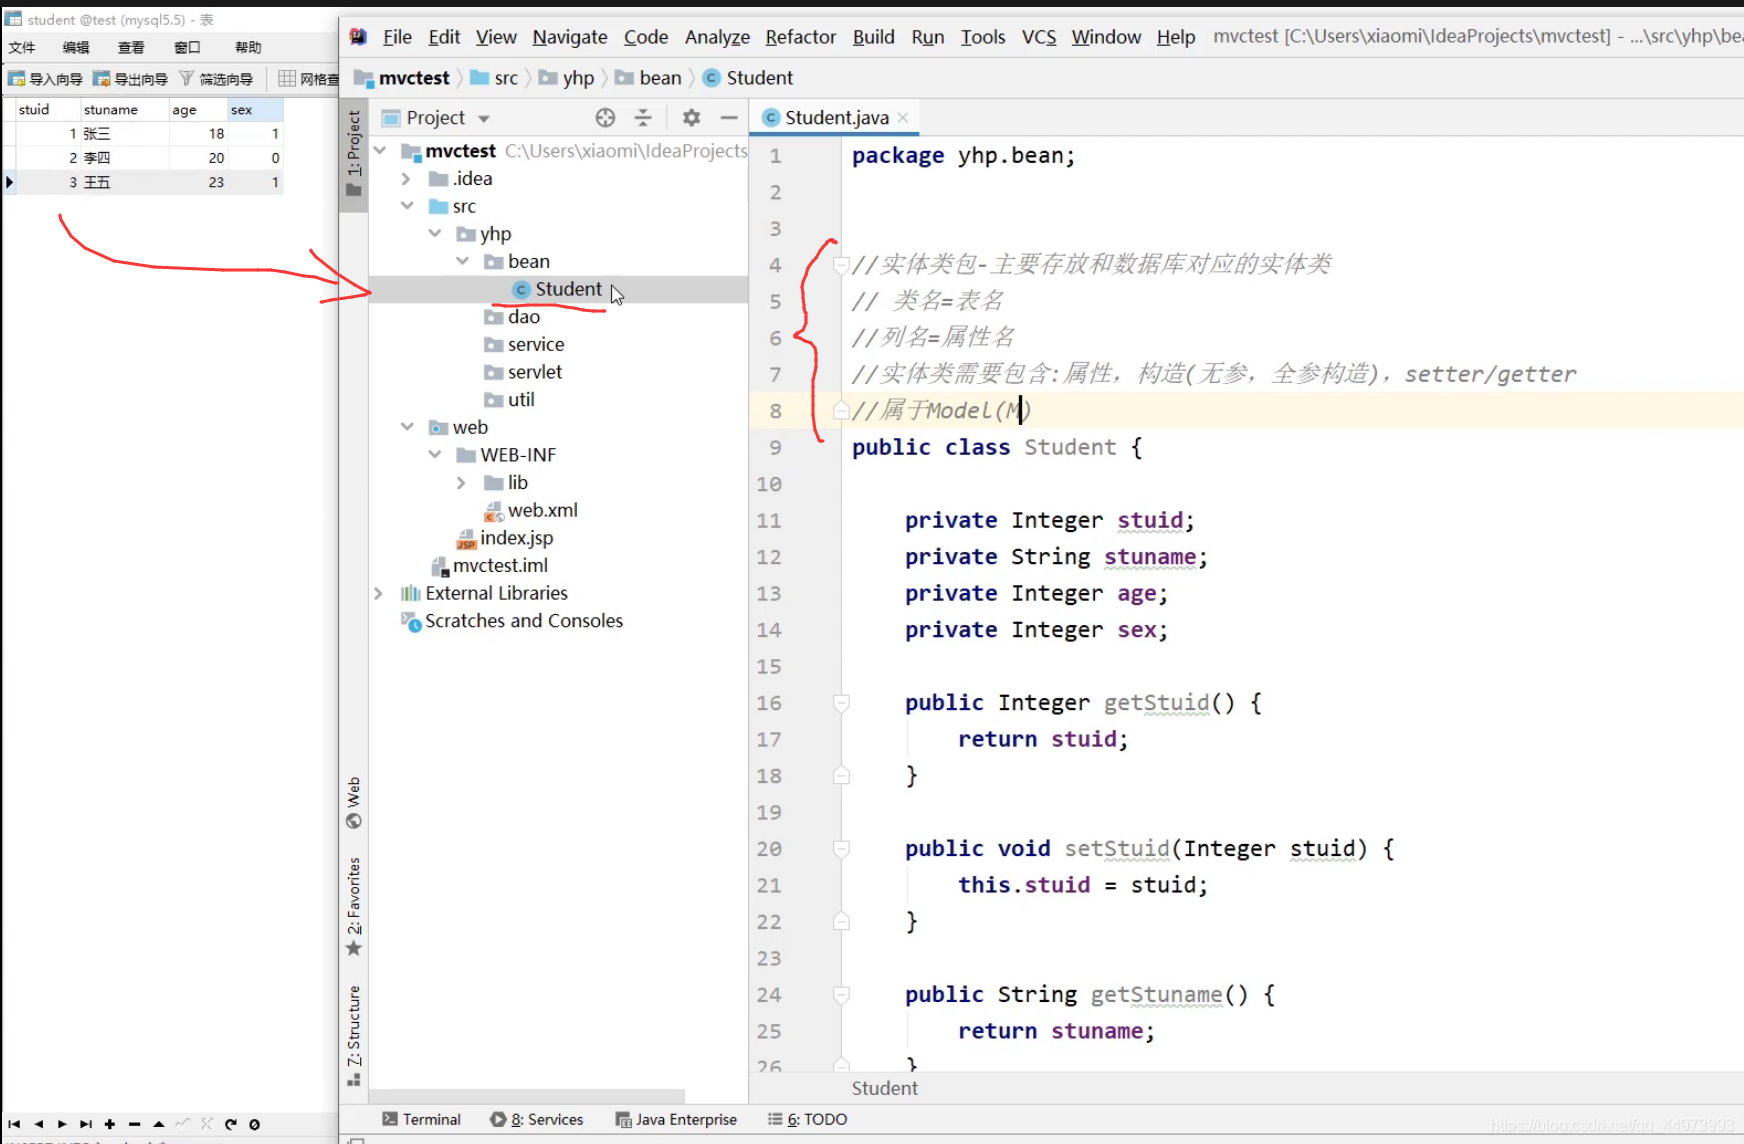This screenshot has width=1744, height=1144.
Task: Collapse the web folder
Action: click(x=407, y=427)
